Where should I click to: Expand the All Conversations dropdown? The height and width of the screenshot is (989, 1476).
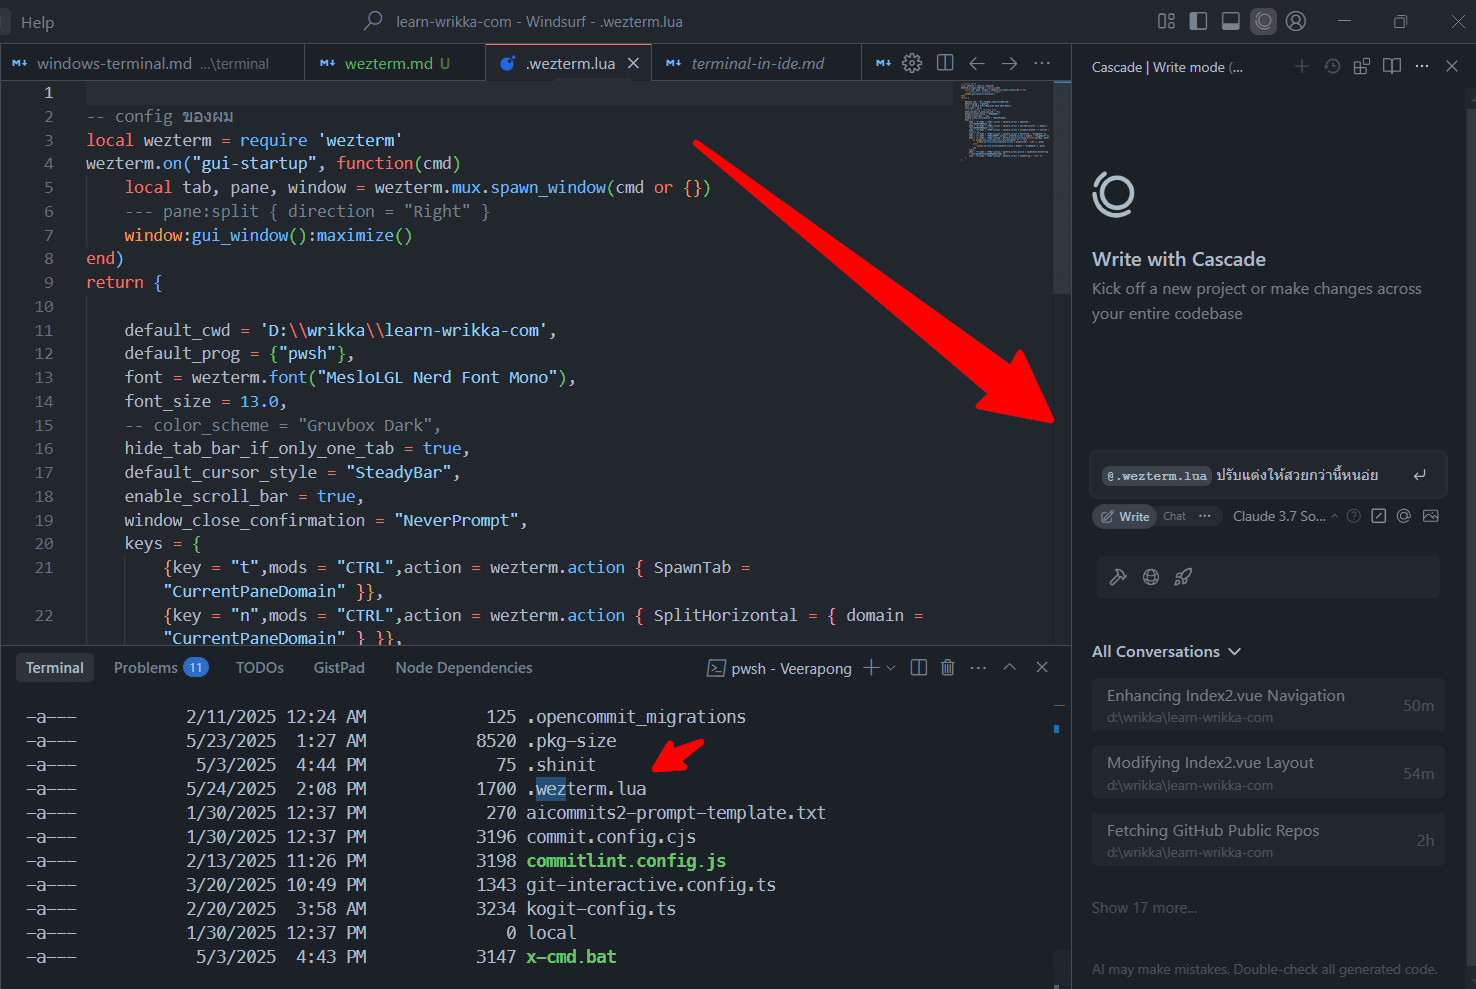click(1166, 651)
